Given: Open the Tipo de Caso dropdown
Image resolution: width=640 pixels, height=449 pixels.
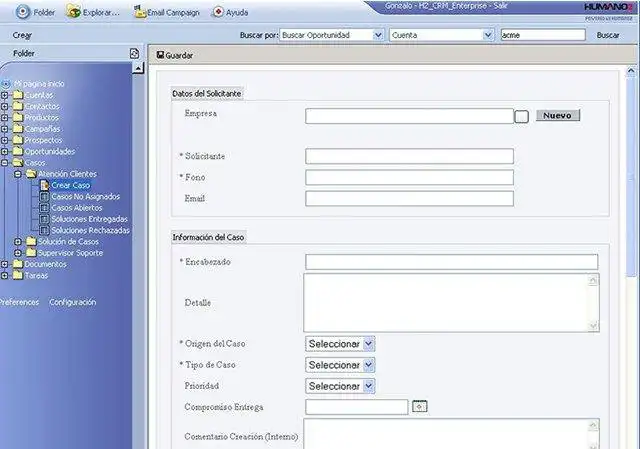Looking at the screenshot, I should (x=369, y=365).
